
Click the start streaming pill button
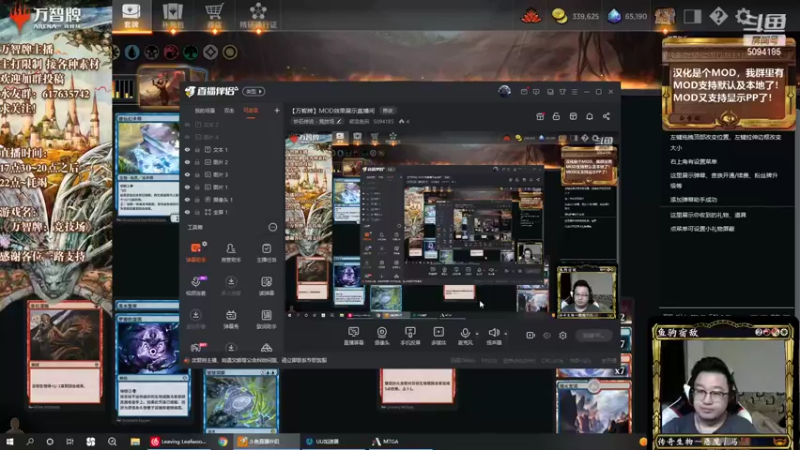[593, 335]
